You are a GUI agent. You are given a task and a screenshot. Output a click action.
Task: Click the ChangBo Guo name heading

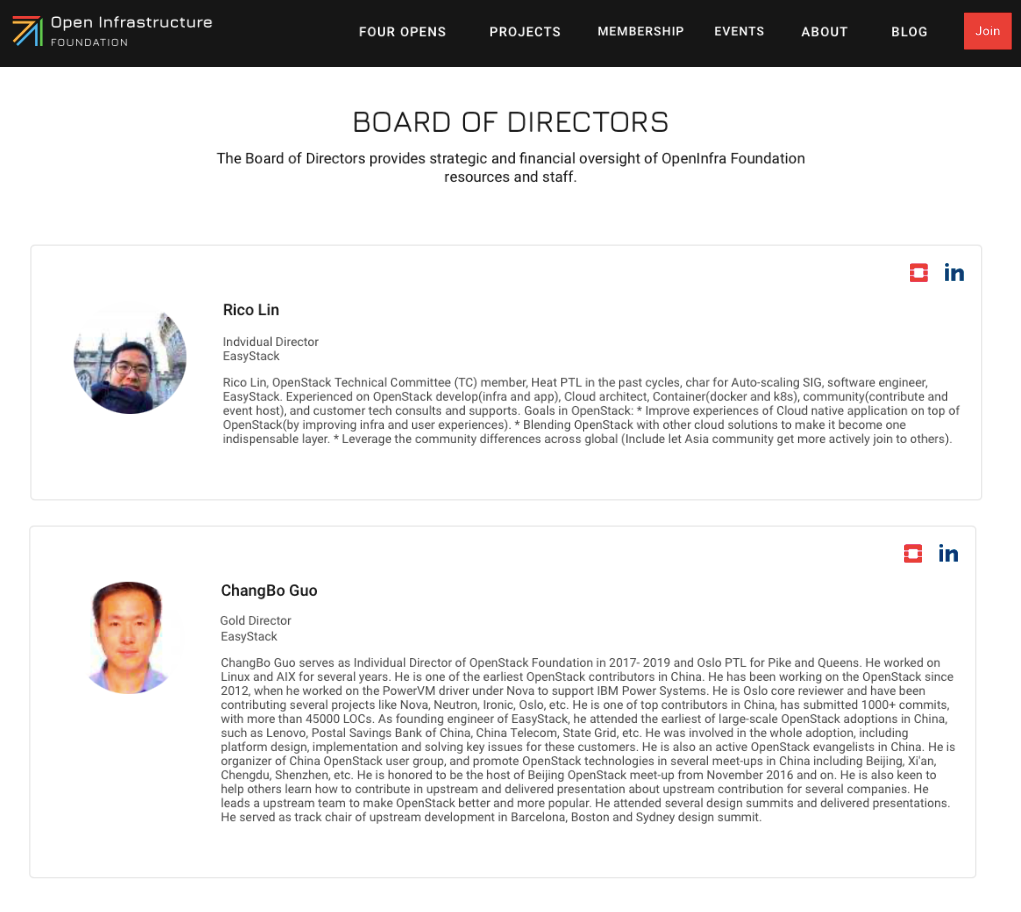269,591
